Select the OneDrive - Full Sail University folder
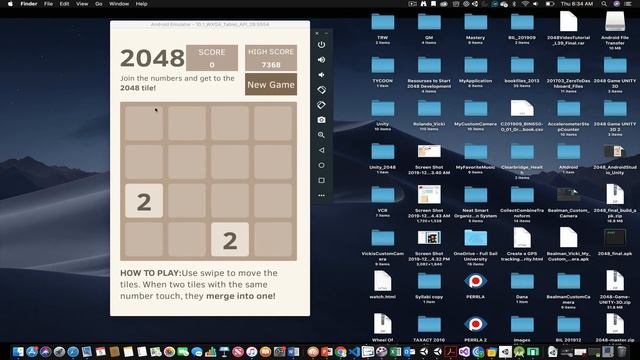This screenshot has width=640, height=360. coord(476,238)
